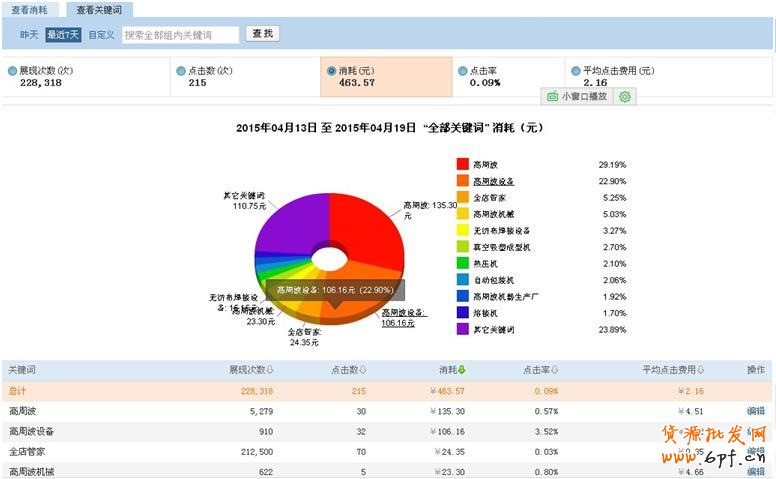Click the 高周波机械 legend swatch

pos(463,214)
